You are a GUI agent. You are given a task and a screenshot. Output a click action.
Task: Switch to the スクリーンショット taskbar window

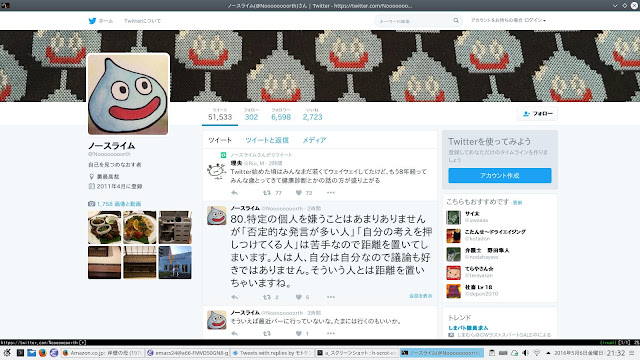coord(357,353)
